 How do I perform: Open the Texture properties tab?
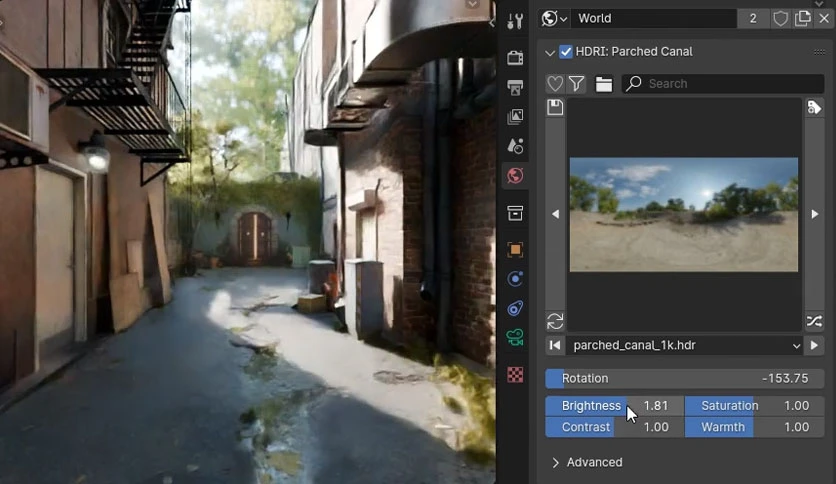(515, 375)
